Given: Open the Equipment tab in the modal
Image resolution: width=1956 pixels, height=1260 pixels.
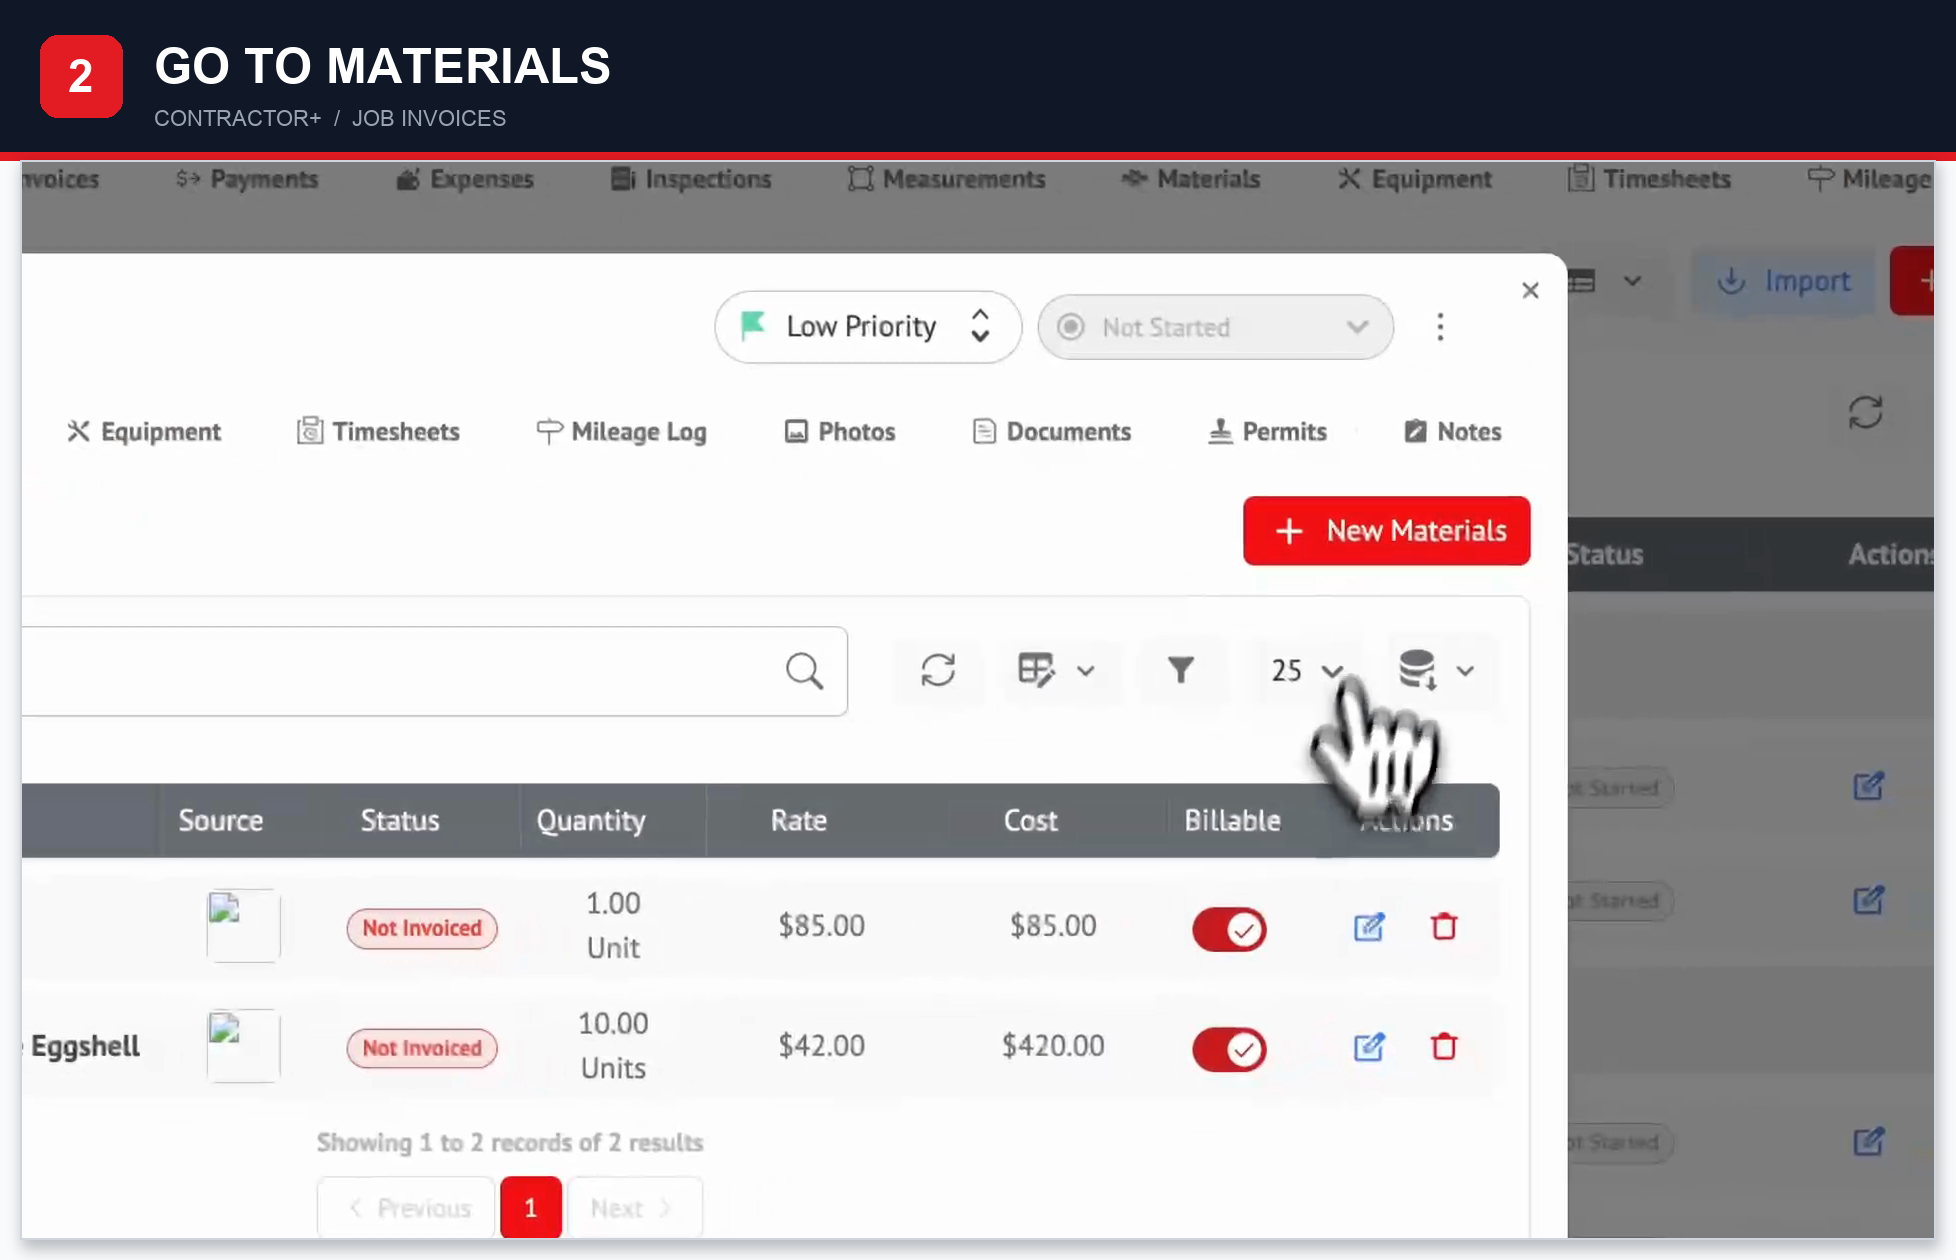Looking at the screenshot, I should (x=144, y=431).
